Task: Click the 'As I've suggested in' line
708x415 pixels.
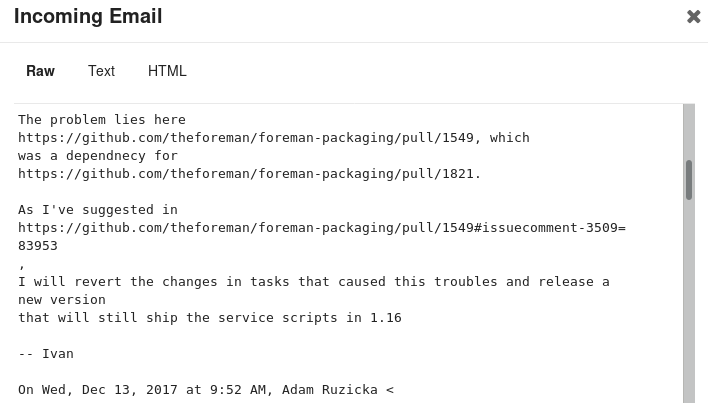Action: [x=98, y=210]
